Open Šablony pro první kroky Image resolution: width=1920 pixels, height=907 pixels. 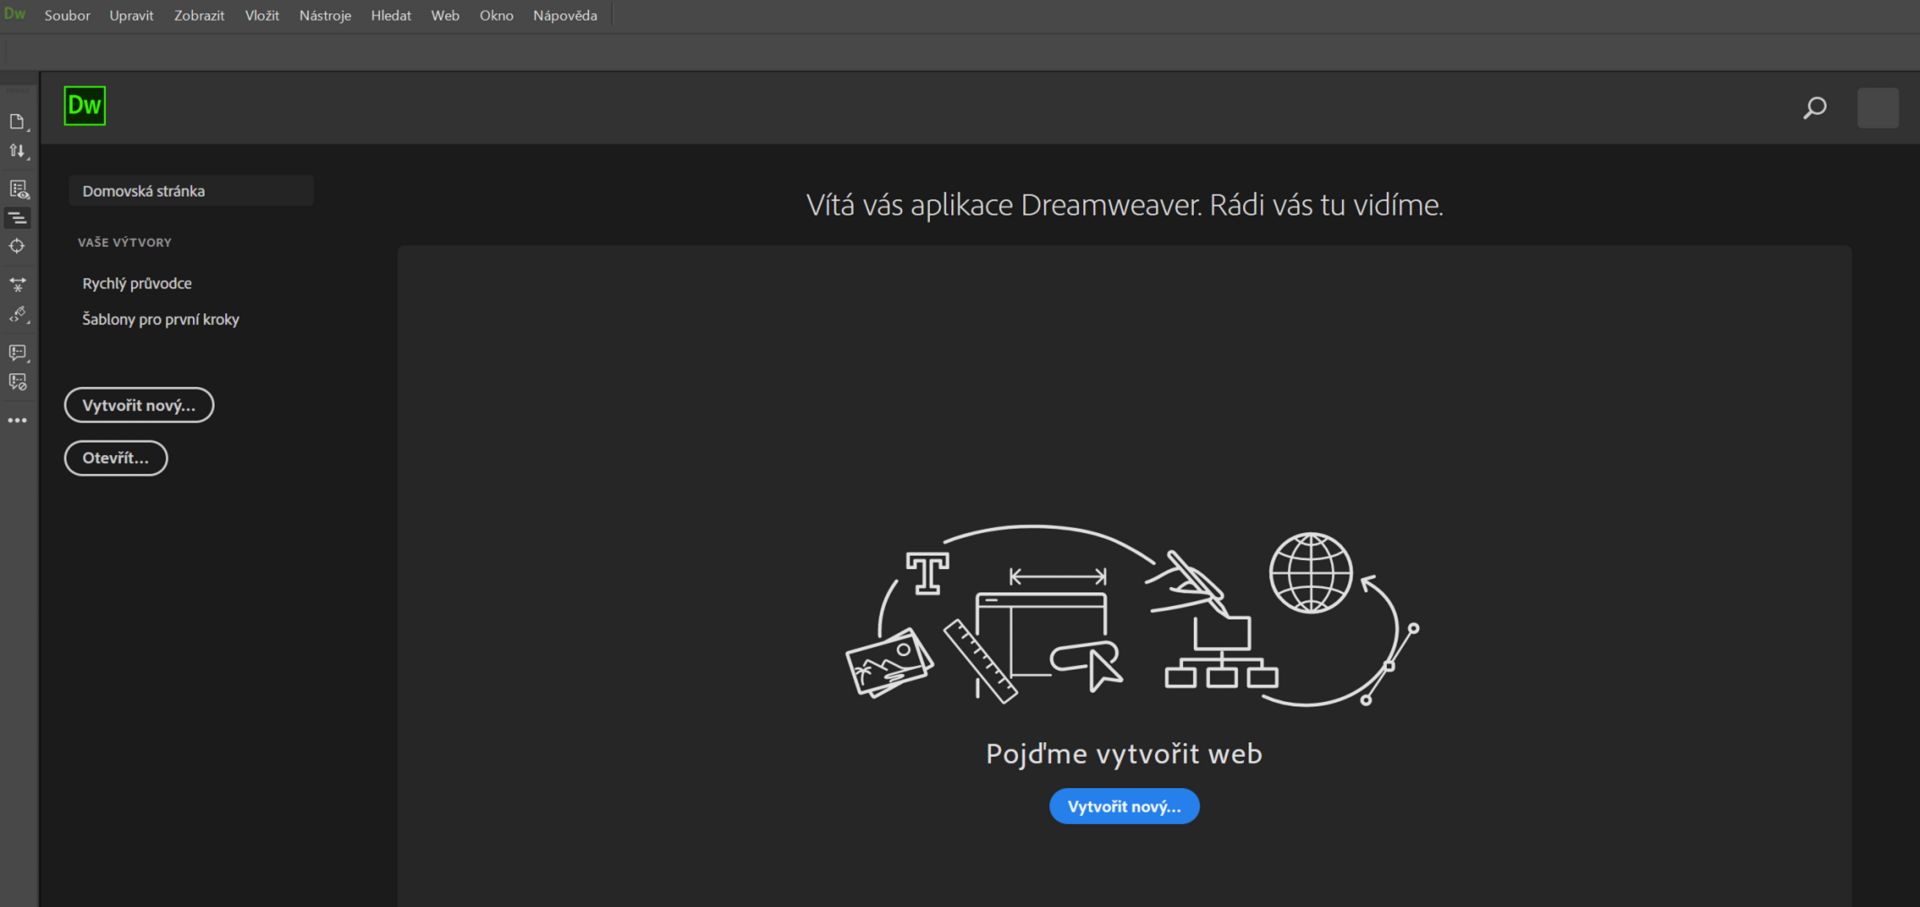[160, 319]
